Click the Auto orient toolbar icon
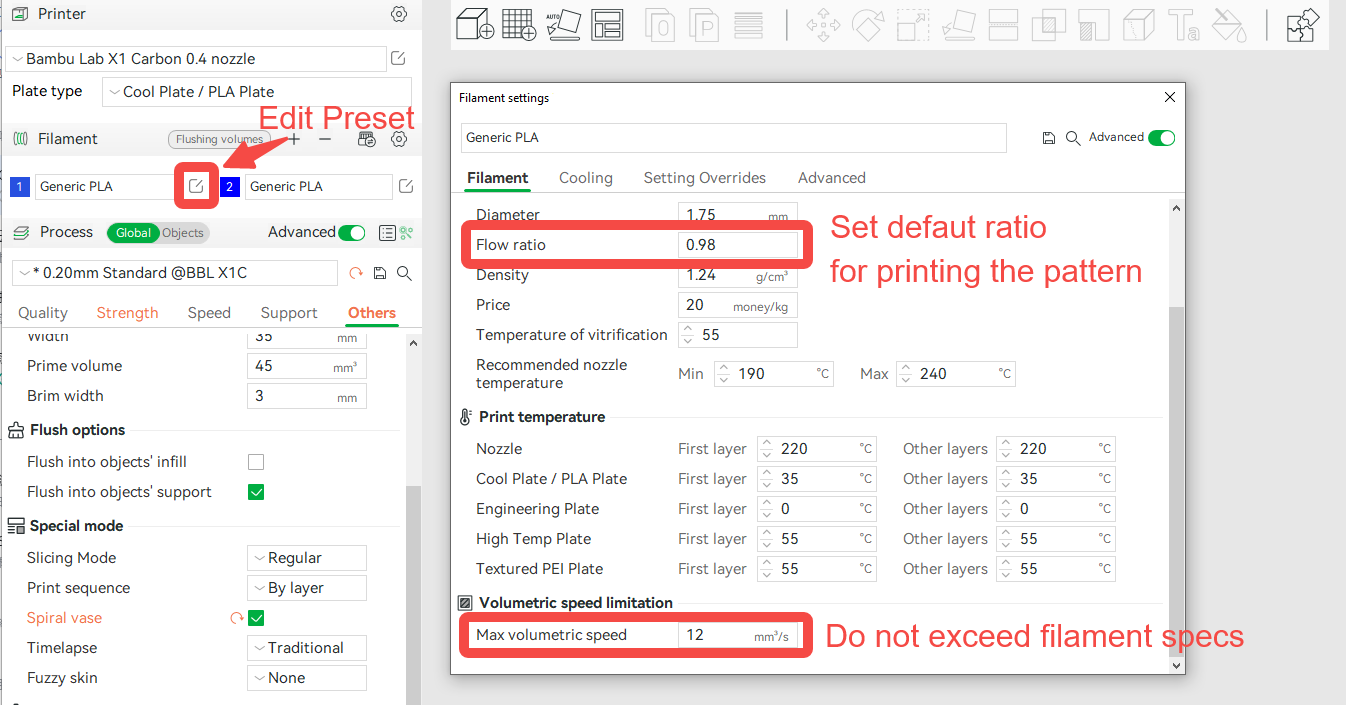Screen dimensions: 1346x705 [563, 23]
